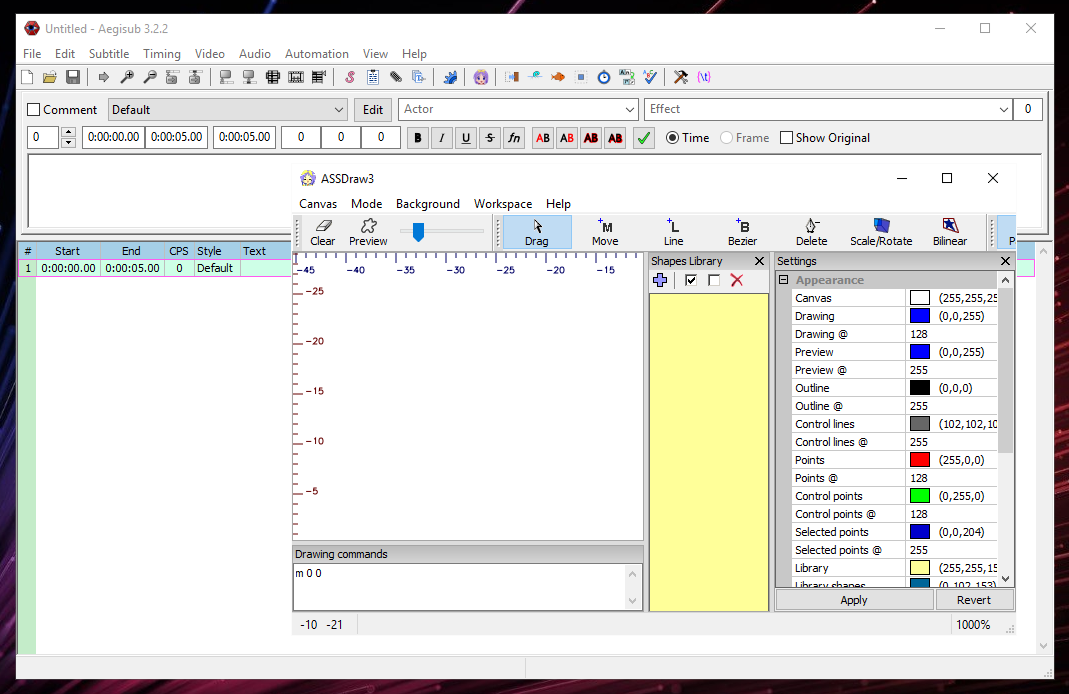Close the Shapes Library panel
This screenshot has height=694, width=1069.
(x=759, y=261)
